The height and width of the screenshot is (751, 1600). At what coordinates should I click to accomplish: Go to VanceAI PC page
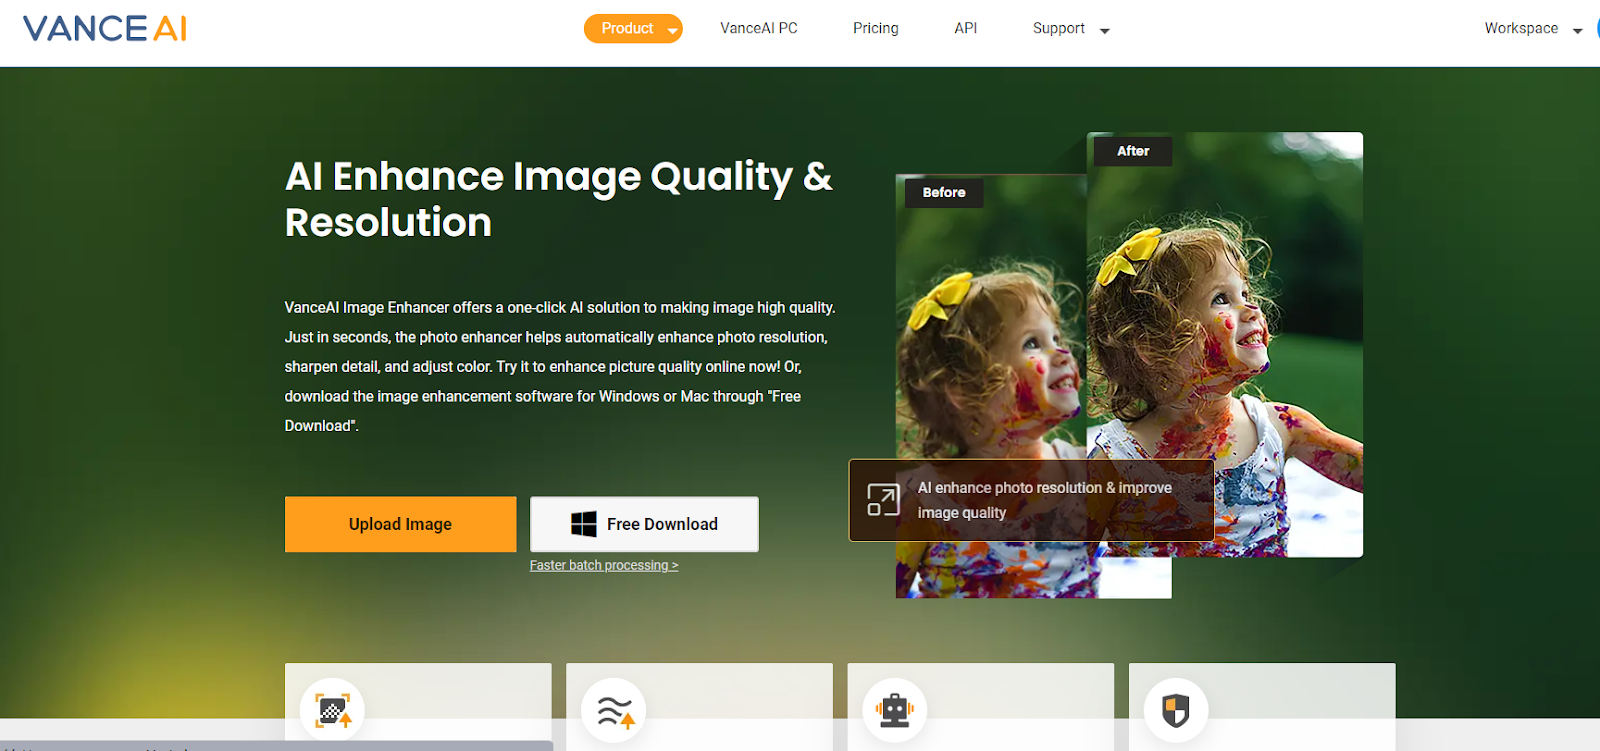pos(759,28)
